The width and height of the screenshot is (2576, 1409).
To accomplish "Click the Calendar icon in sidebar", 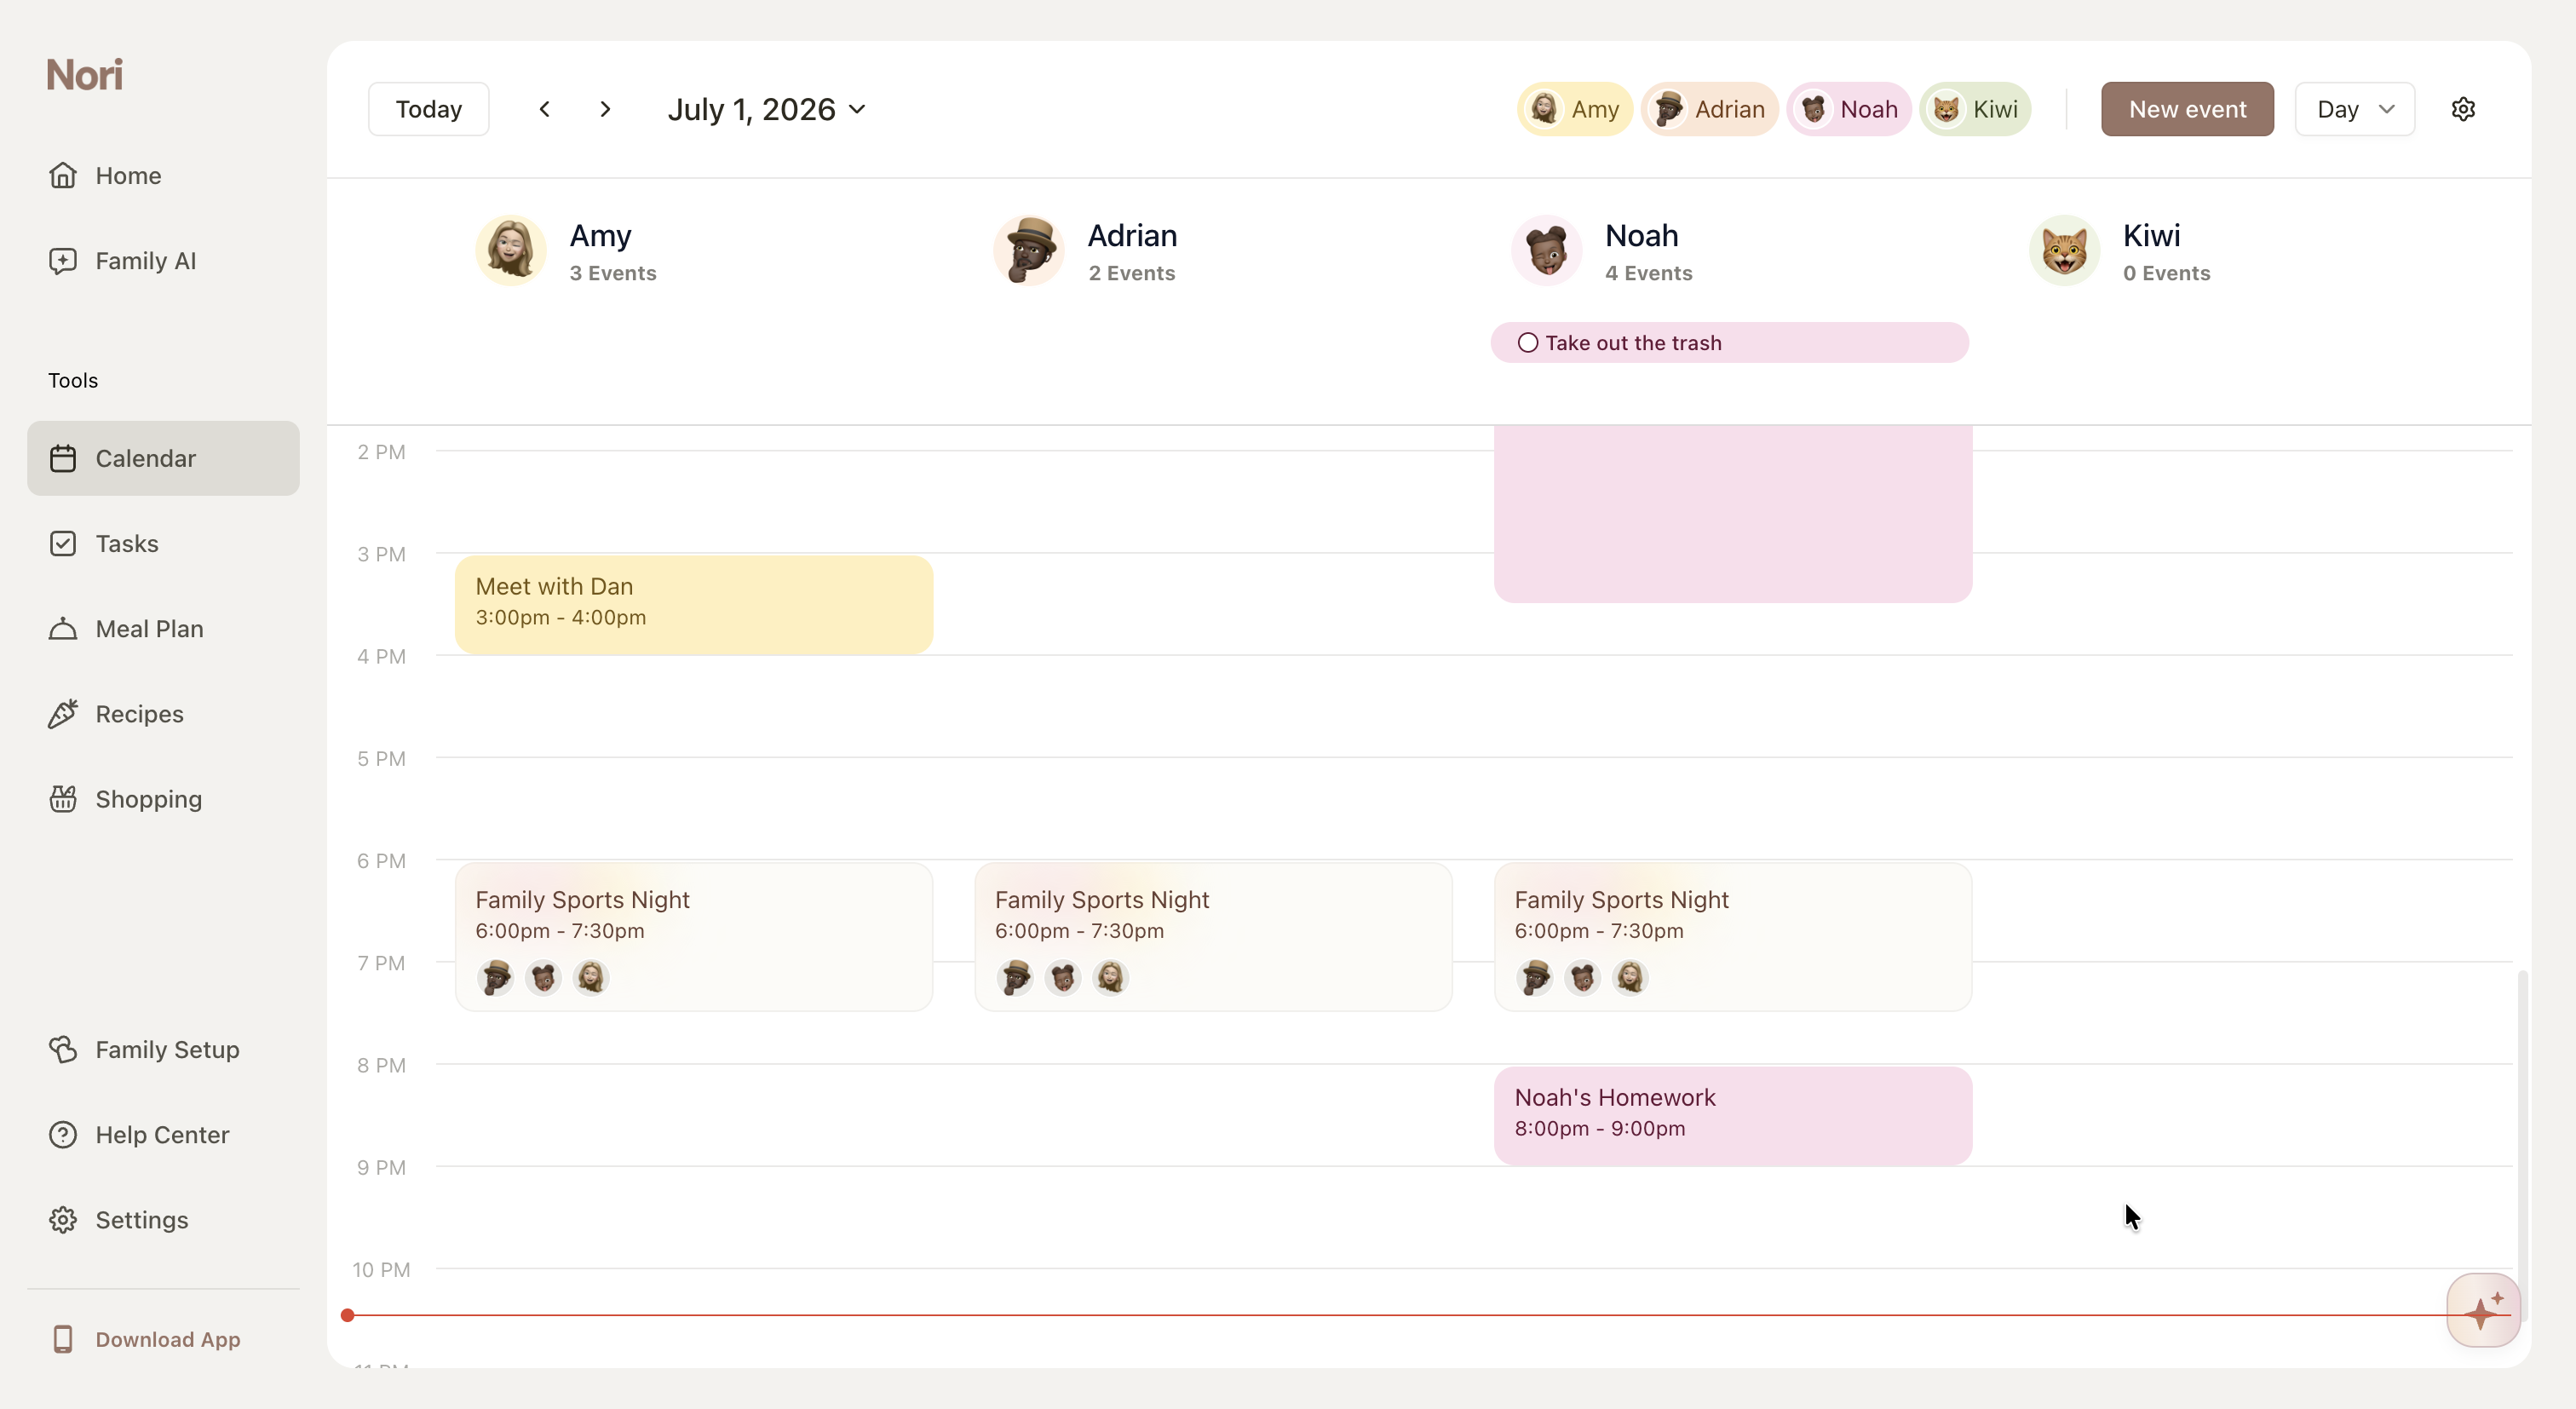I will pos(63,458).
